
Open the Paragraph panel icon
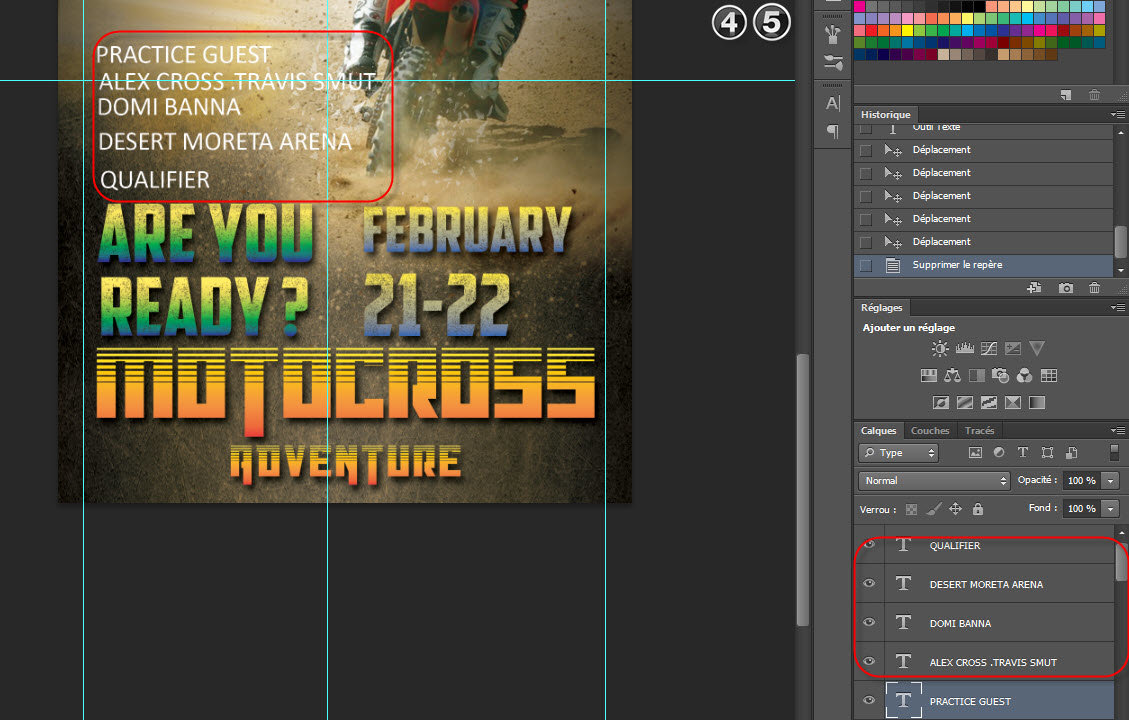832,131
